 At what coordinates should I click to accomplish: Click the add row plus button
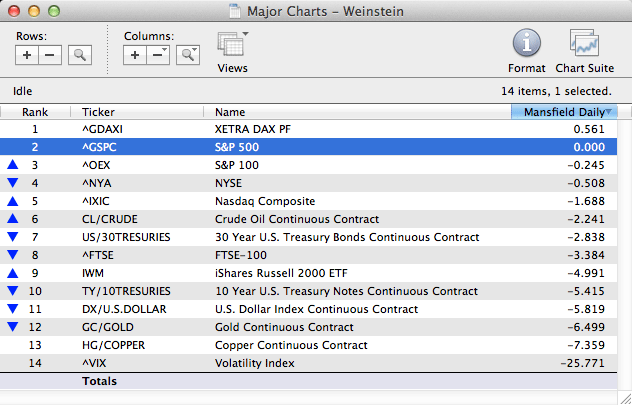[x=28, y=56]
